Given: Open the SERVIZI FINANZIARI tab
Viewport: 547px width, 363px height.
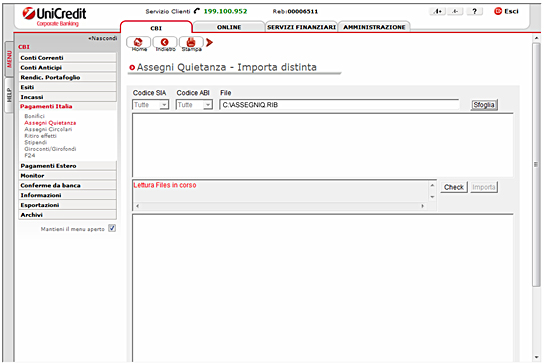Looking at the screenshot, I should pos(301,27).
